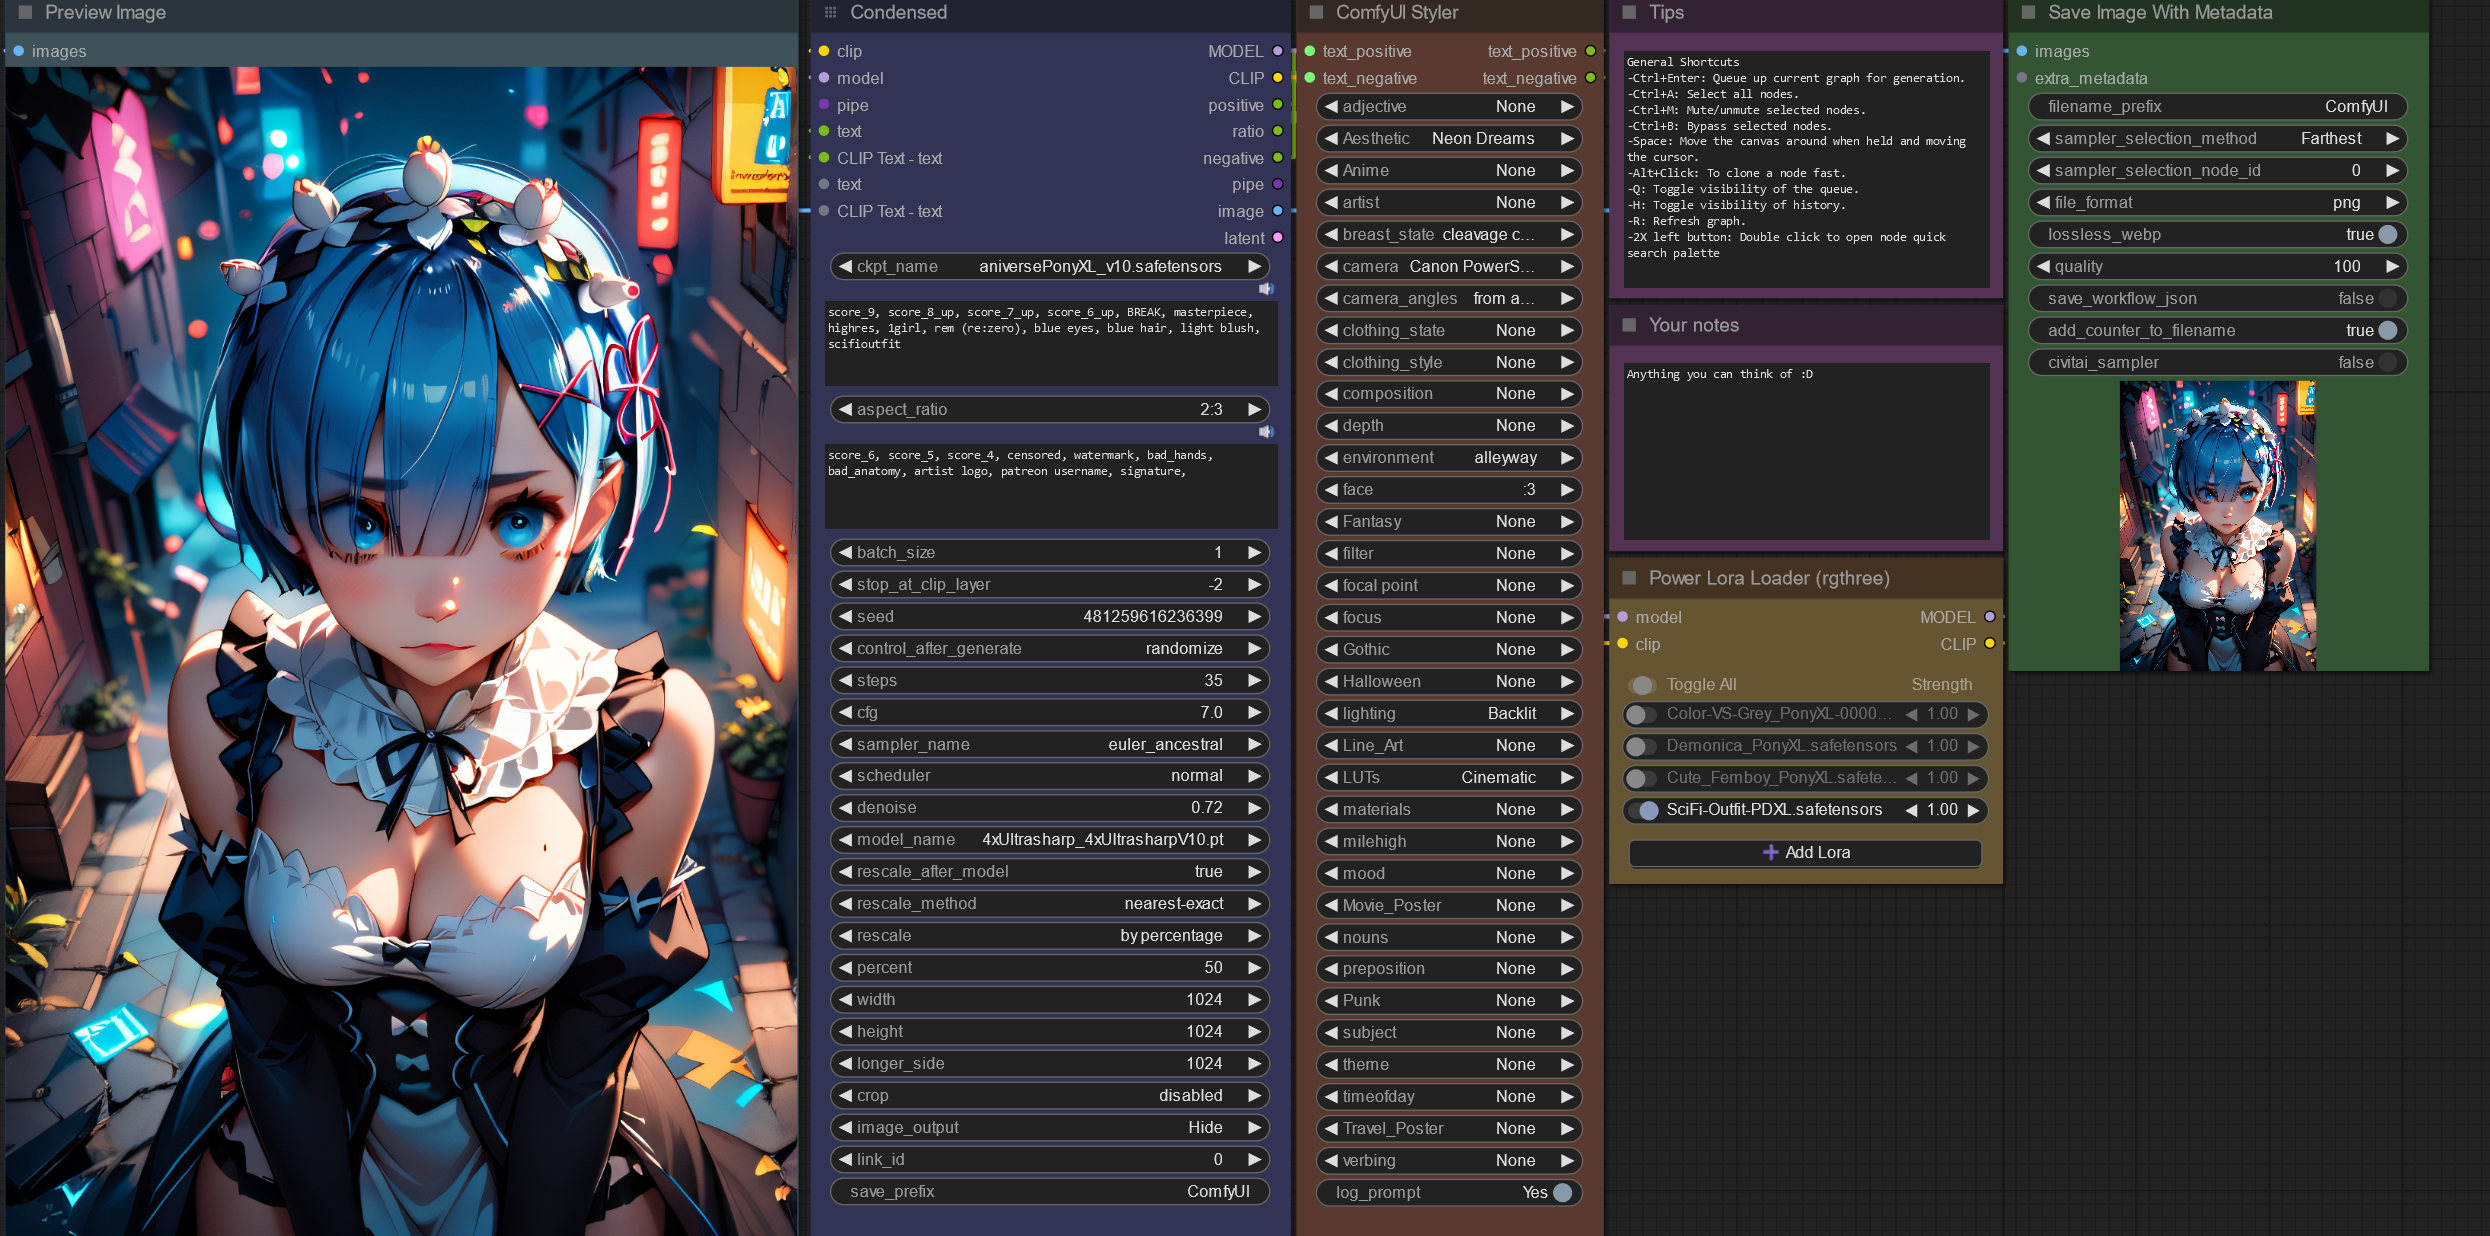Viewport: 2490px width, 1236px height.
Task: Click the positive prompt text box
Action: click(x=1050, y=343)
